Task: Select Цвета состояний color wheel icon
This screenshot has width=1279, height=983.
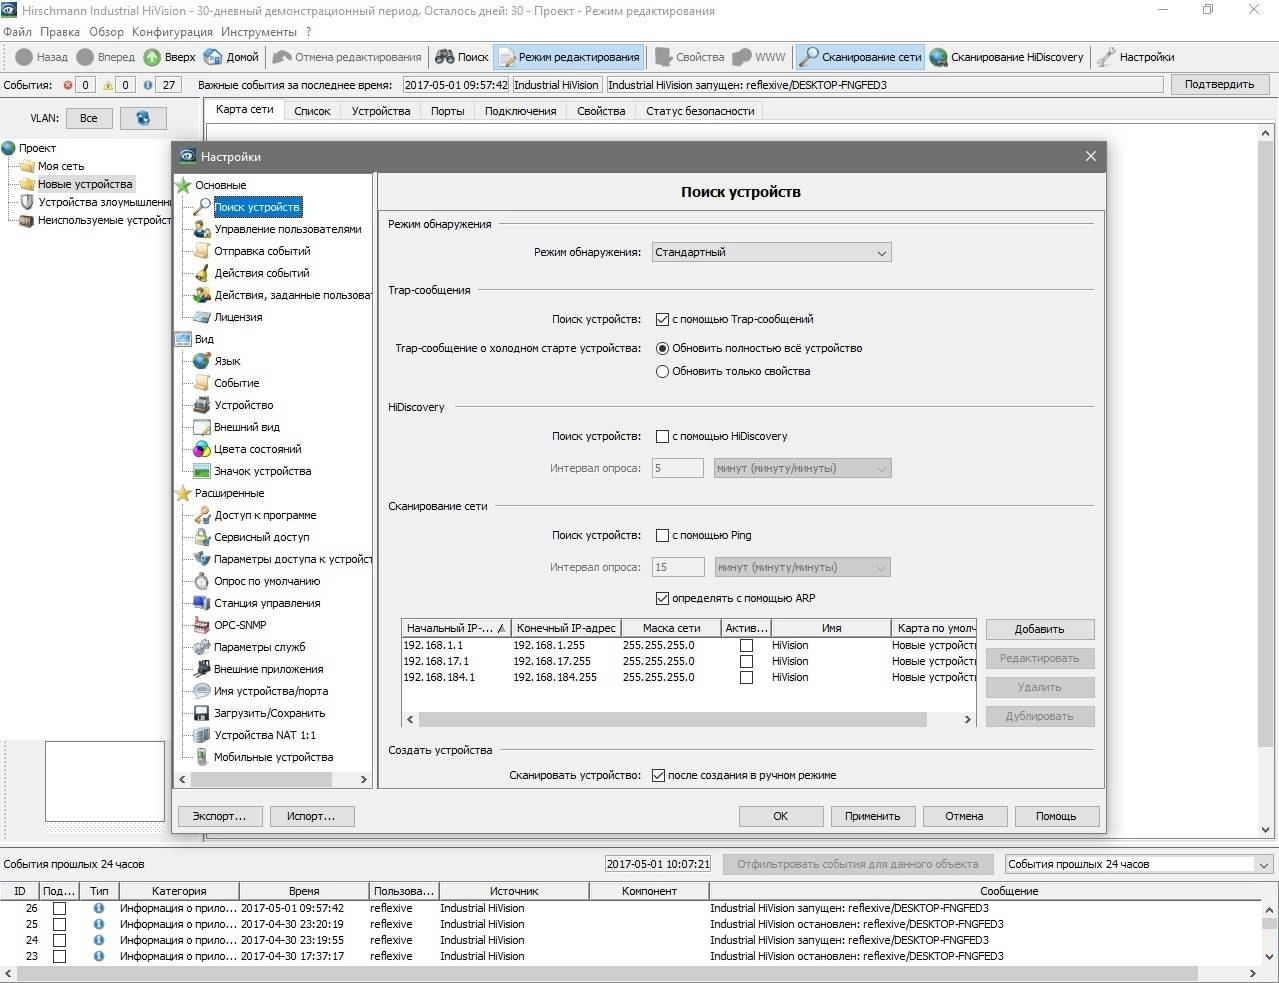Action: [x=202, y=449]
